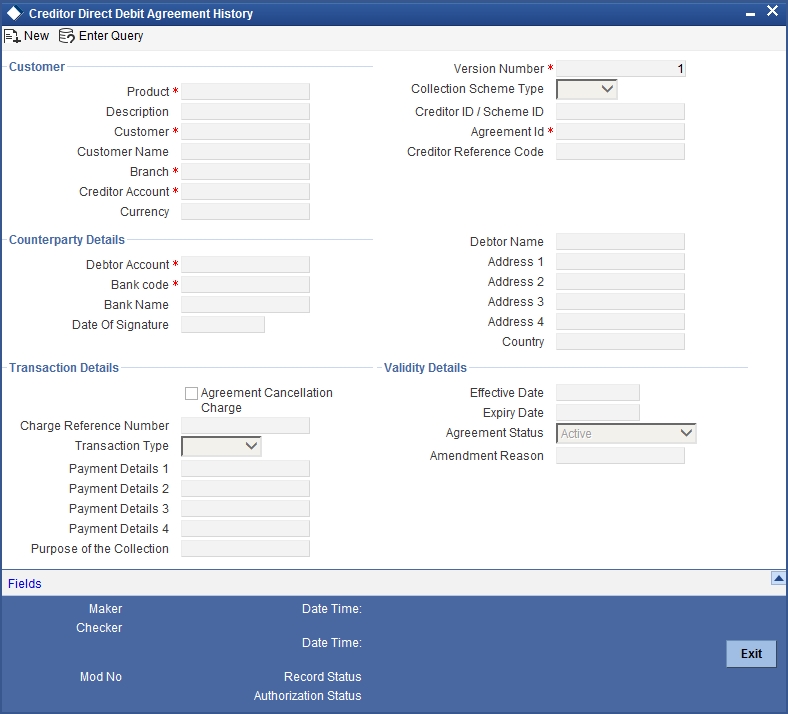The height and width of the screenshot is (714, 788).
Task: Click the Description input field
Action: tap(245, 112)
